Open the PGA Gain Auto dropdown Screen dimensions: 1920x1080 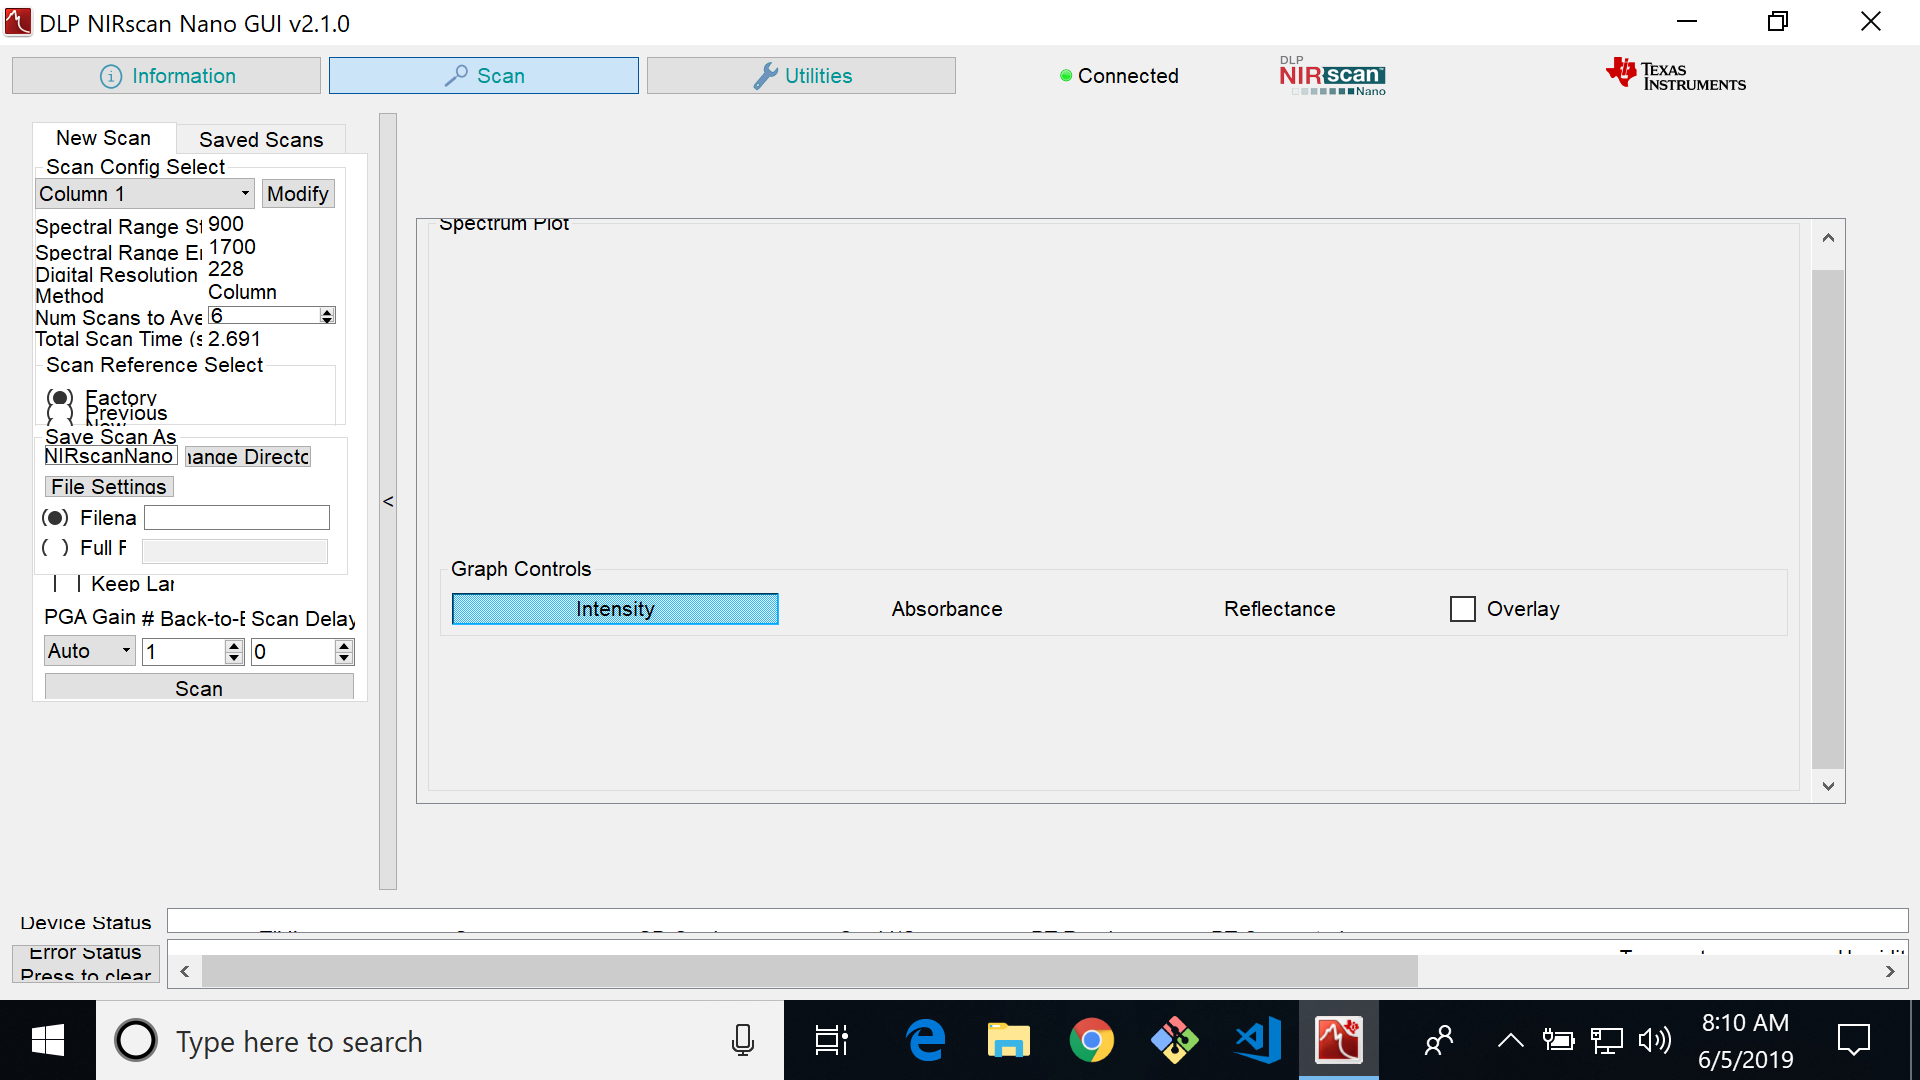click(x=90, y=651)
